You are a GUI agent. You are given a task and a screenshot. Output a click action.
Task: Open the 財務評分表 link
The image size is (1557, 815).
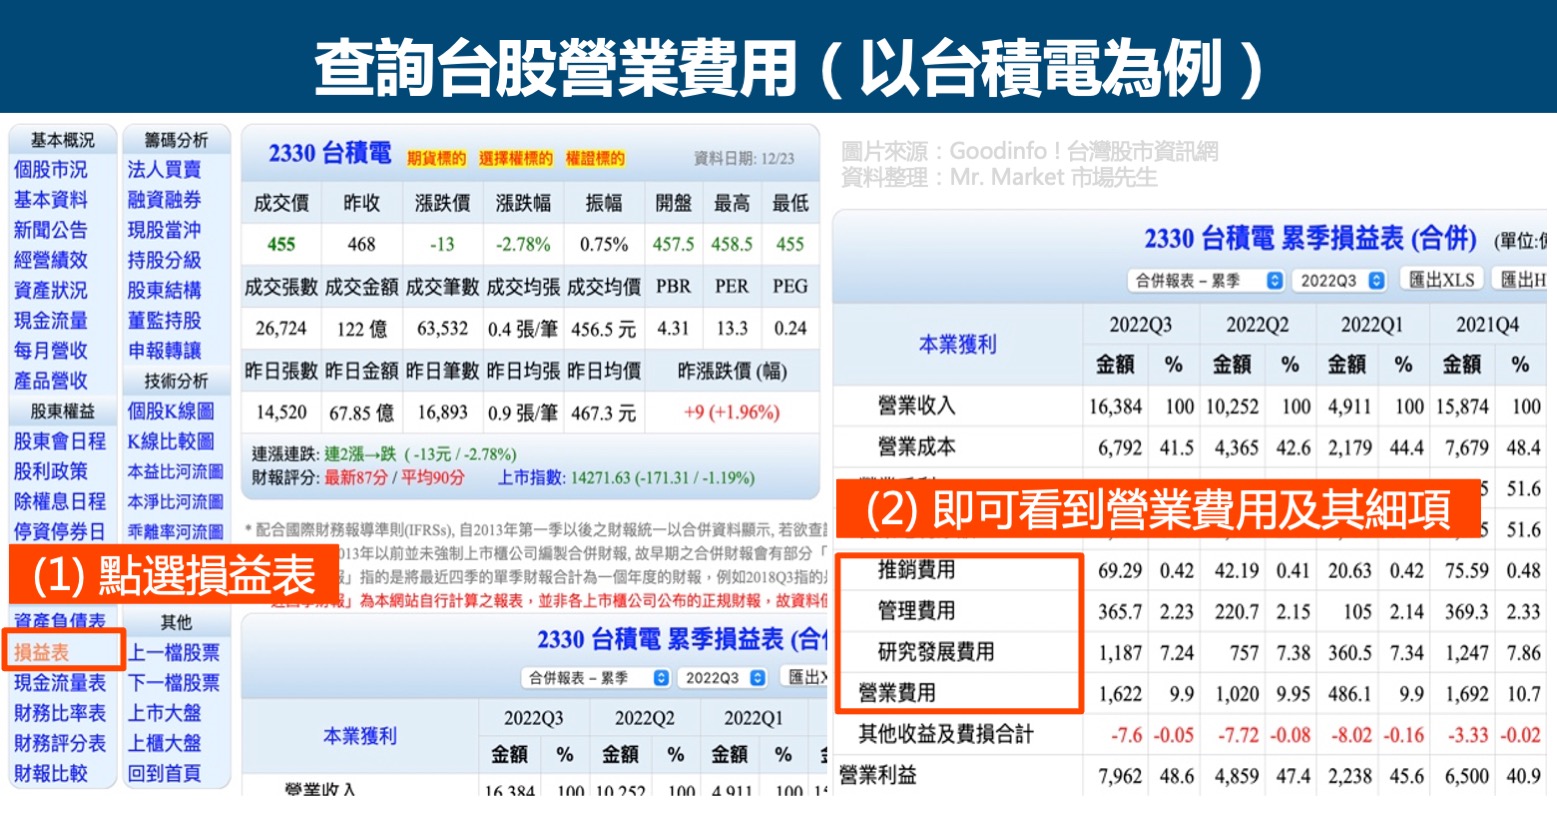[x=59, y=743]
